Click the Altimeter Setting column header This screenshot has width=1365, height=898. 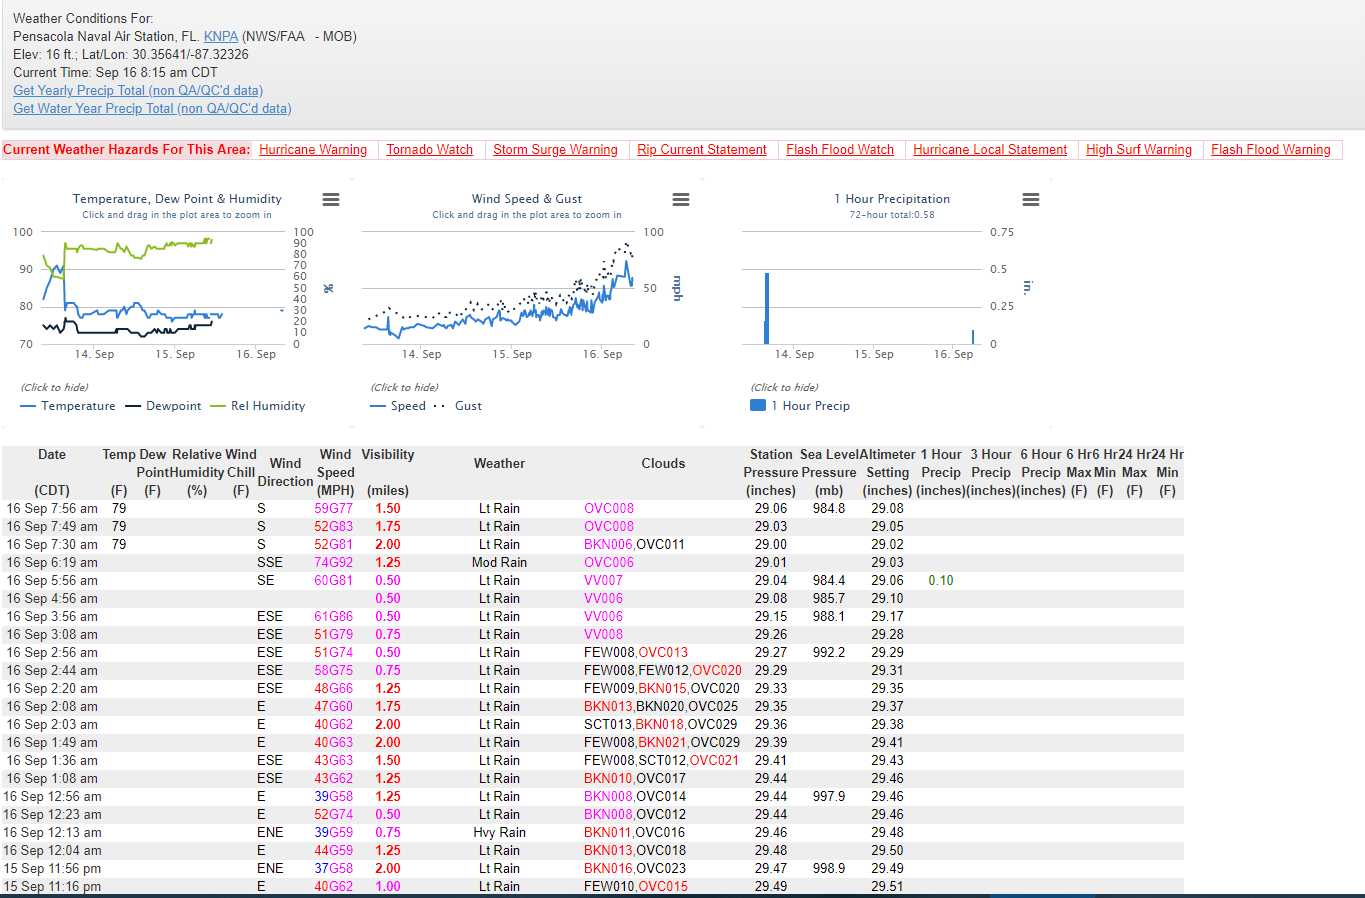pos(888,472)
